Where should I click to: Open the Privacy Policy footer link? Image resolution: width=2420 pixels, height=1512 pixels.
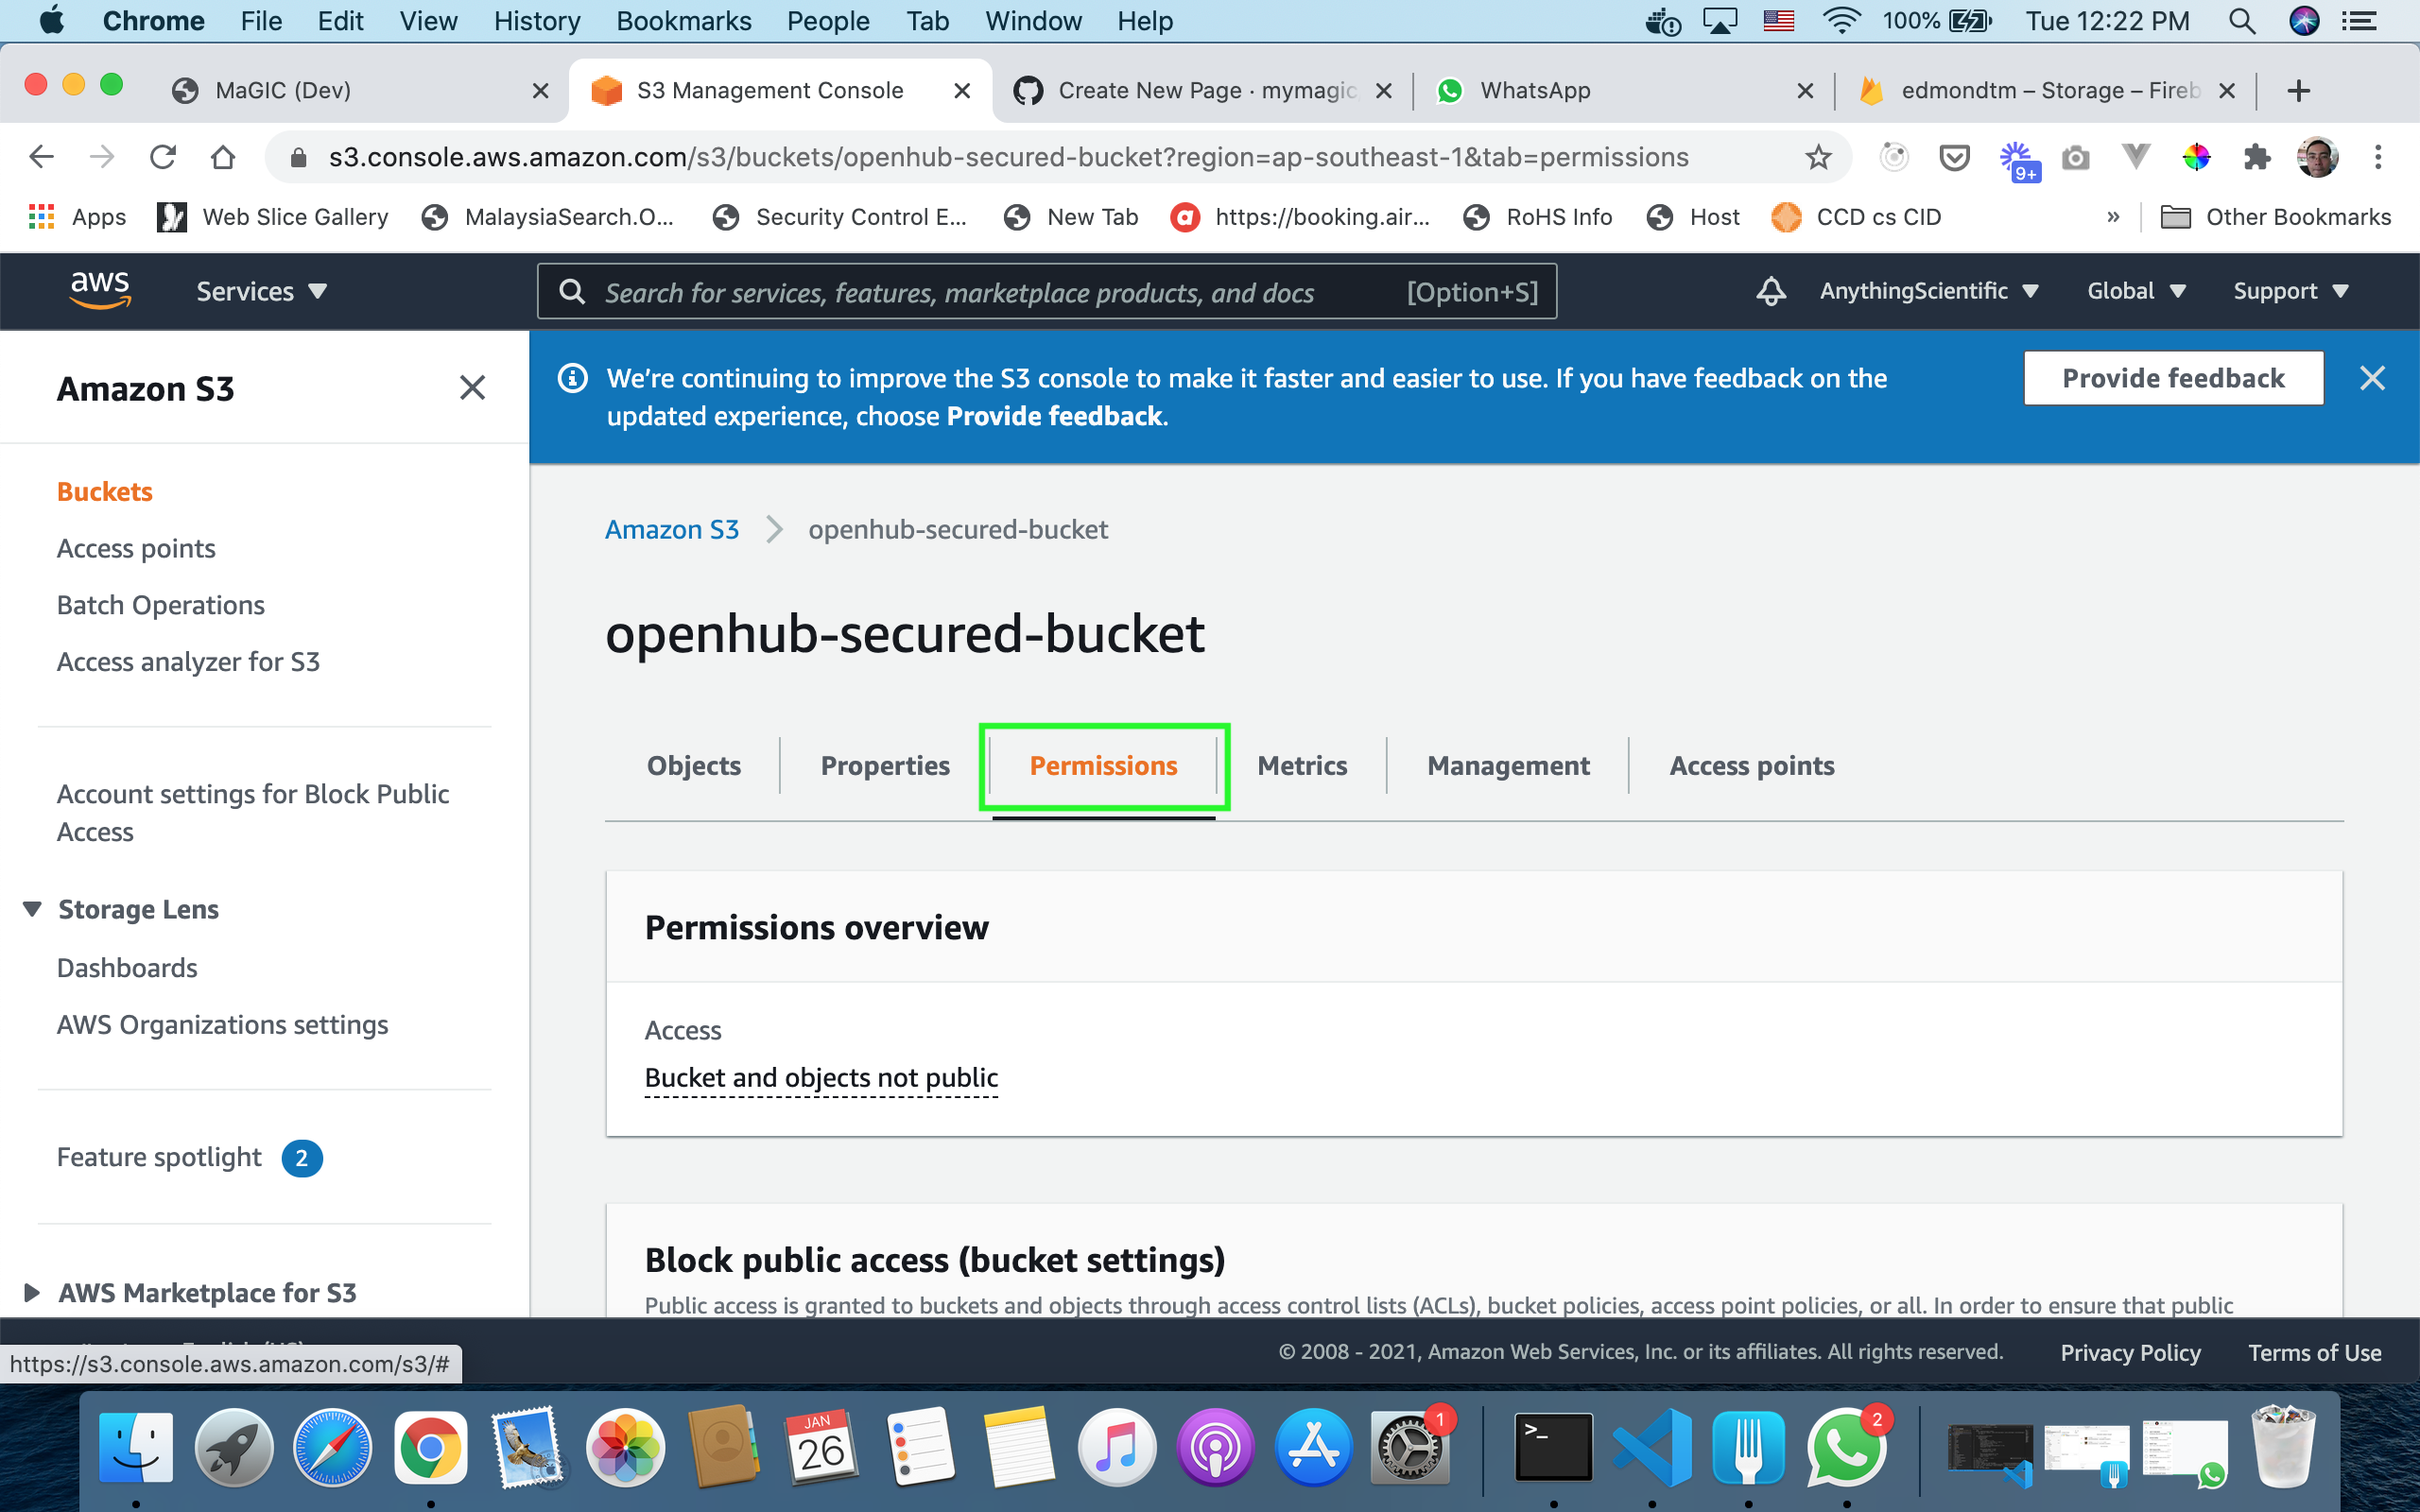click(x=2130, y=1352)
